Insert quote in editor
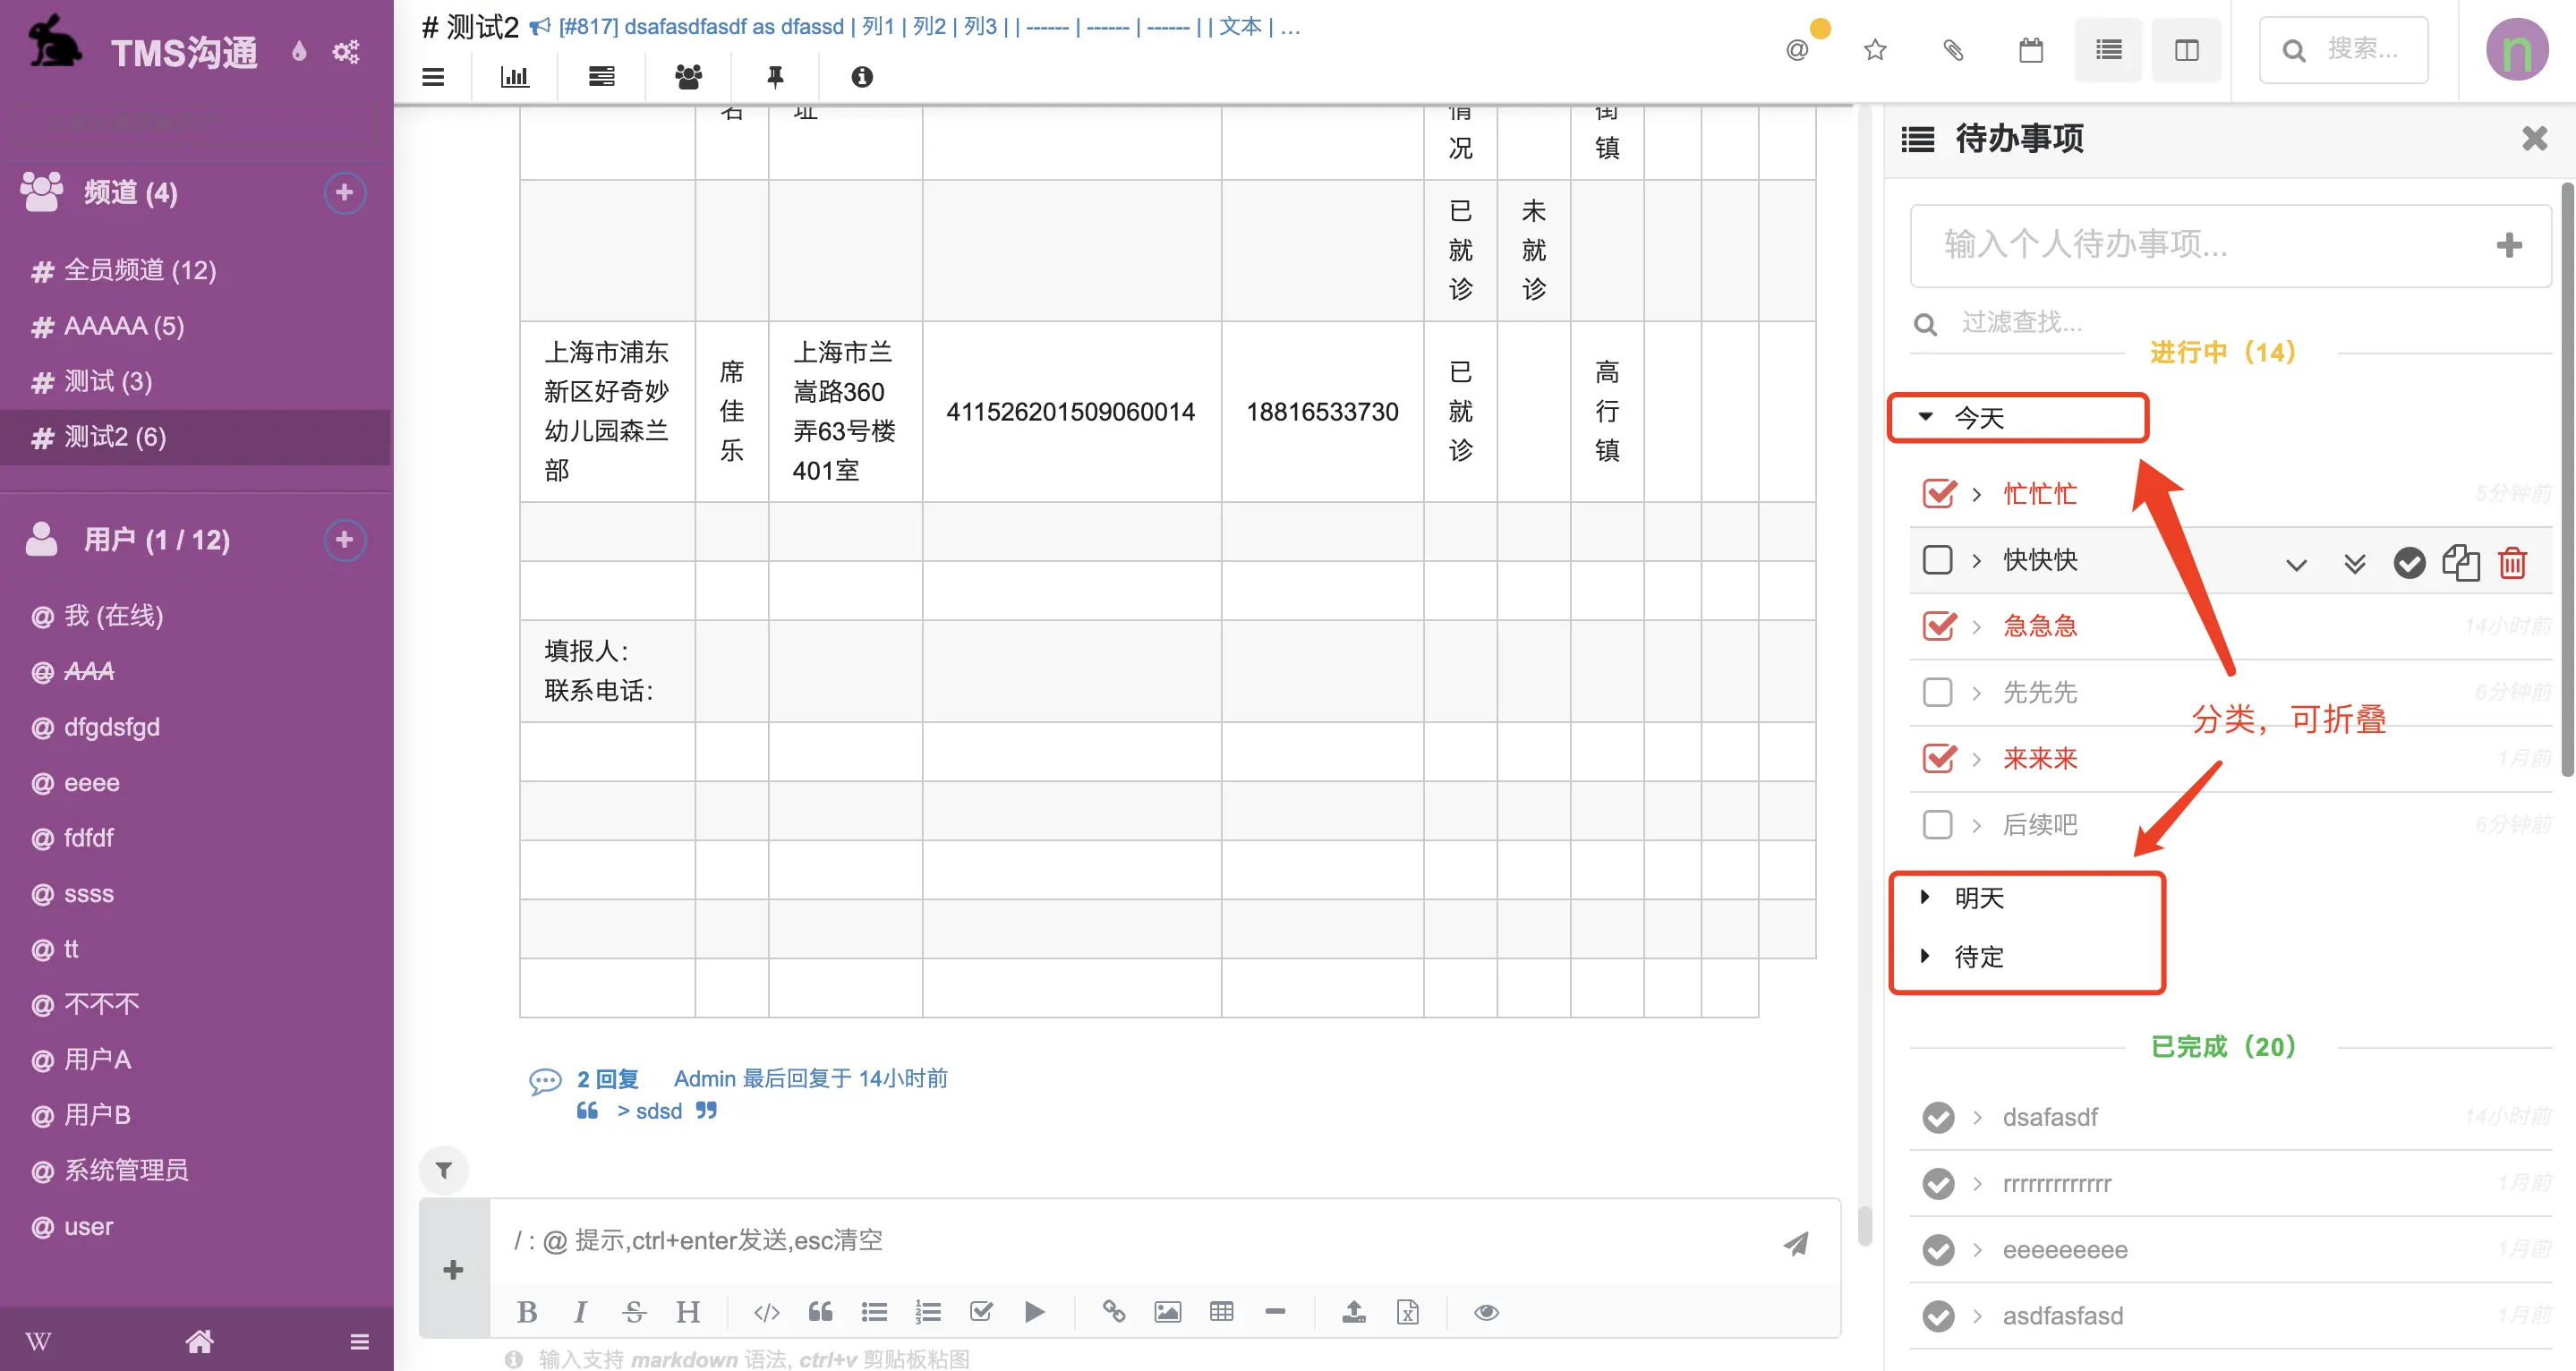Screen dimensions: 2576x1371 point(821,1312)
